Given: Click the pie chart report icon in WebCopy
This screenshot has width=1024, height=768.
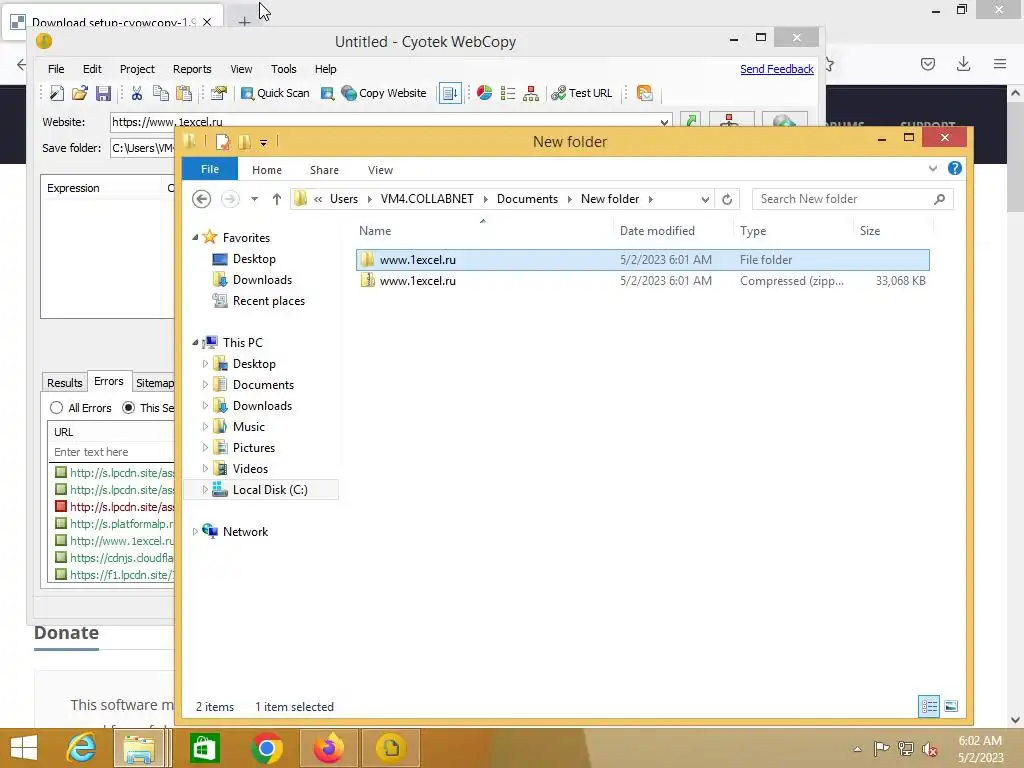Looking at the screenshot, I should [x=484, y=93].
